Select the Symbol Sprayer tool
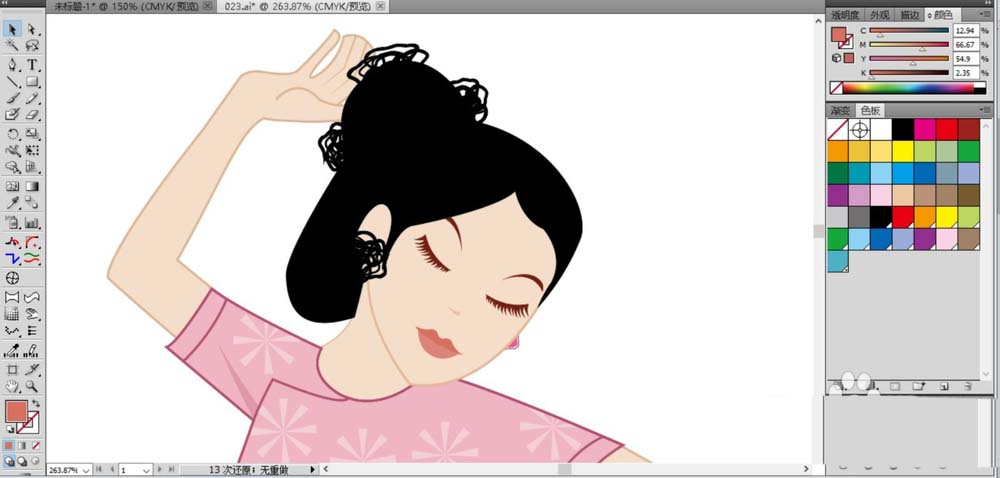Image resolution: width=1000 pixels, height=478 pixels. click(x=12, y=223)
